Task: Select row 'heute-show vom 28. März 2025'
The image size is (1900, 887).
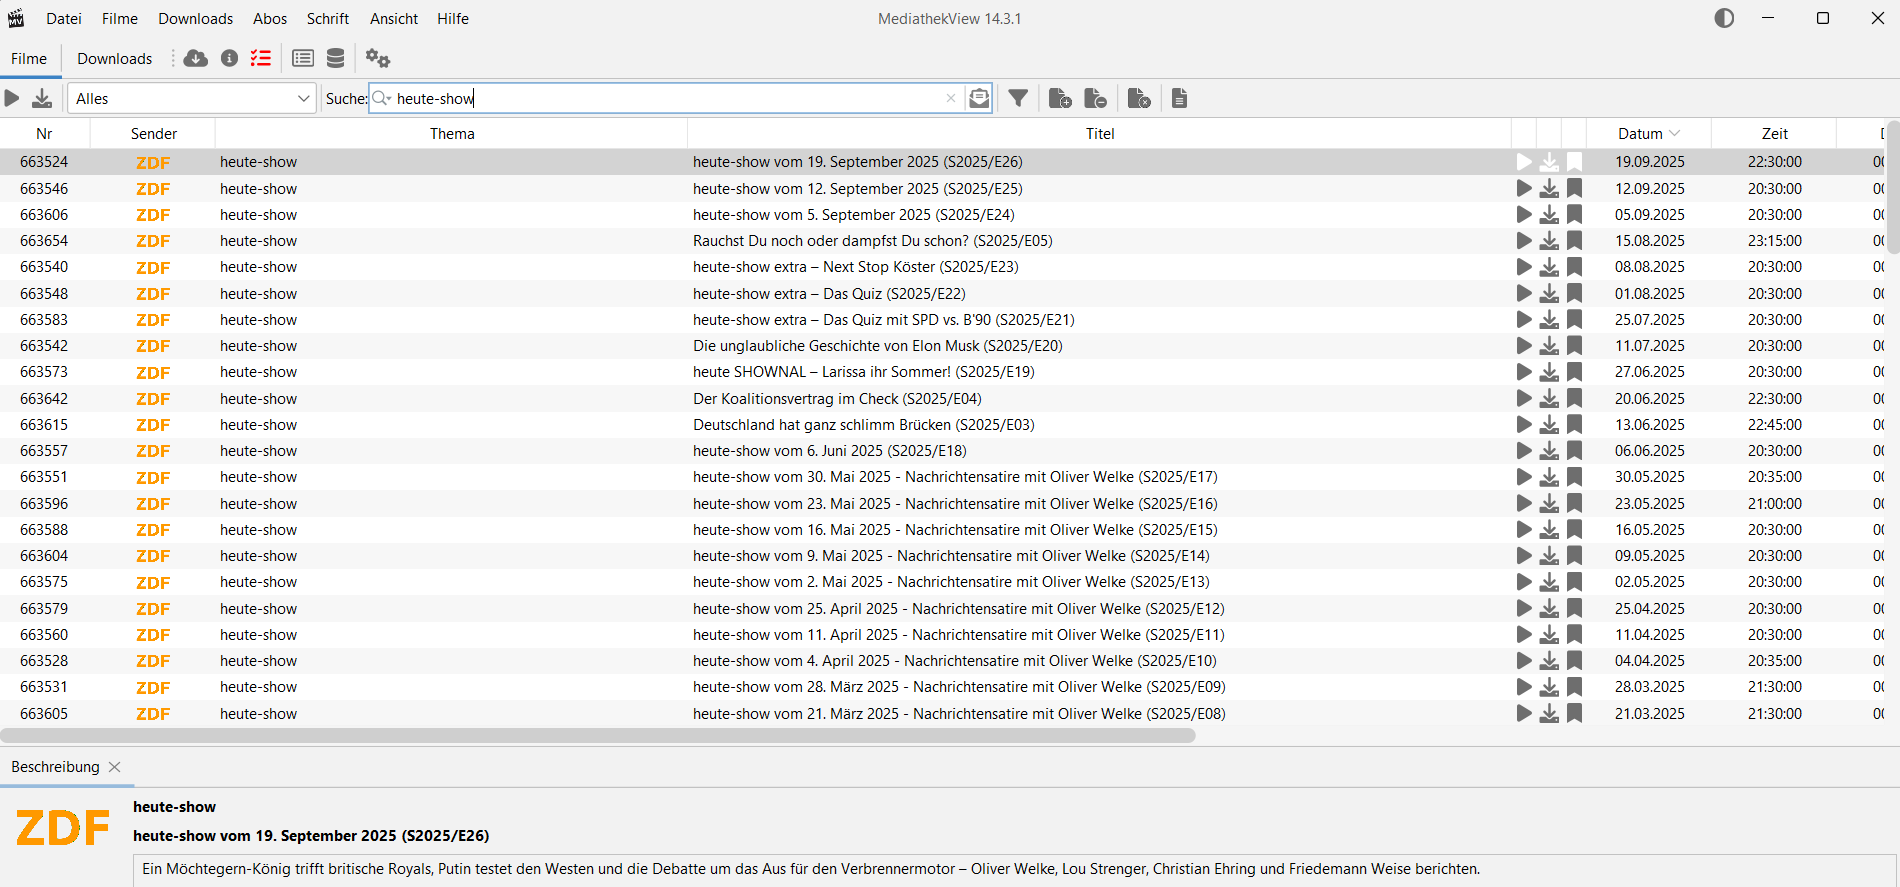Action: tap(942, 687)
